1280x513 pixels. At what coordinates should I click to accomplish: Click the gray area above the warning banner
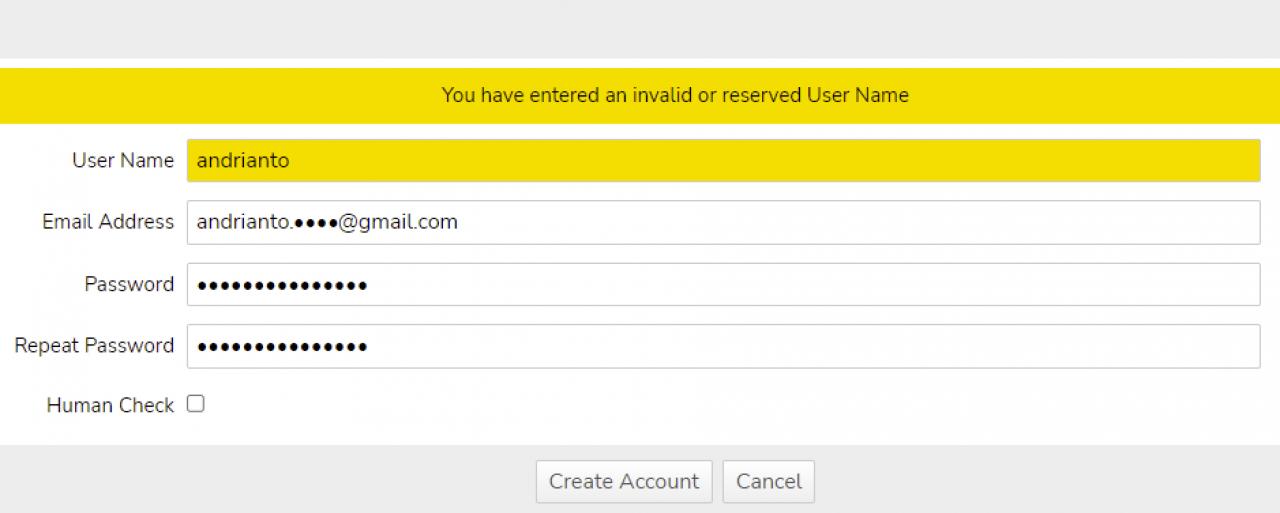click(640, 28)
